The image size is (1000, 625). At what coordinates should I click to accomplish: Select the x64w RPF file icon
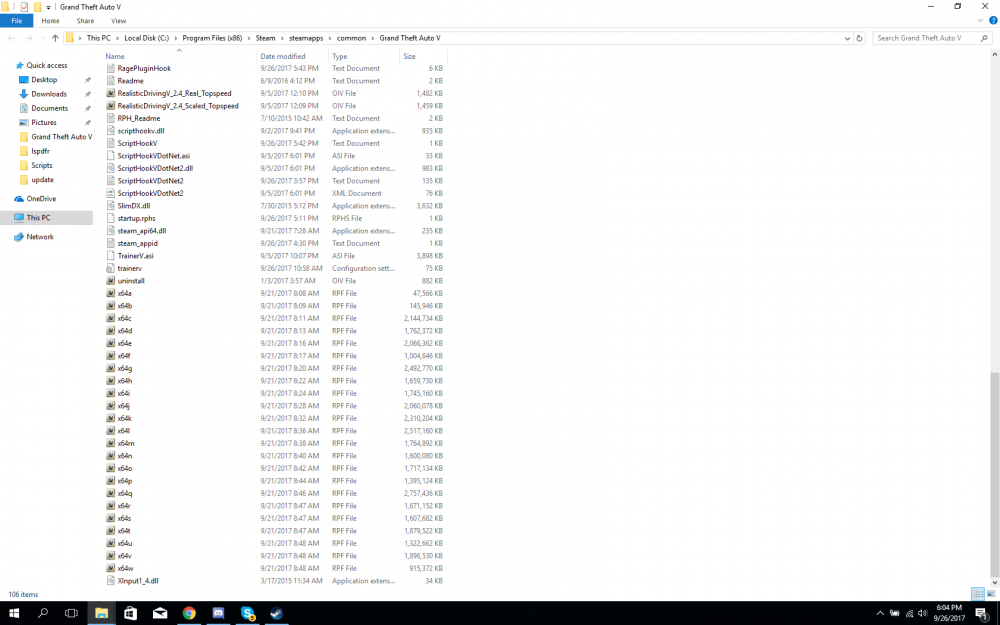(110, 568)
